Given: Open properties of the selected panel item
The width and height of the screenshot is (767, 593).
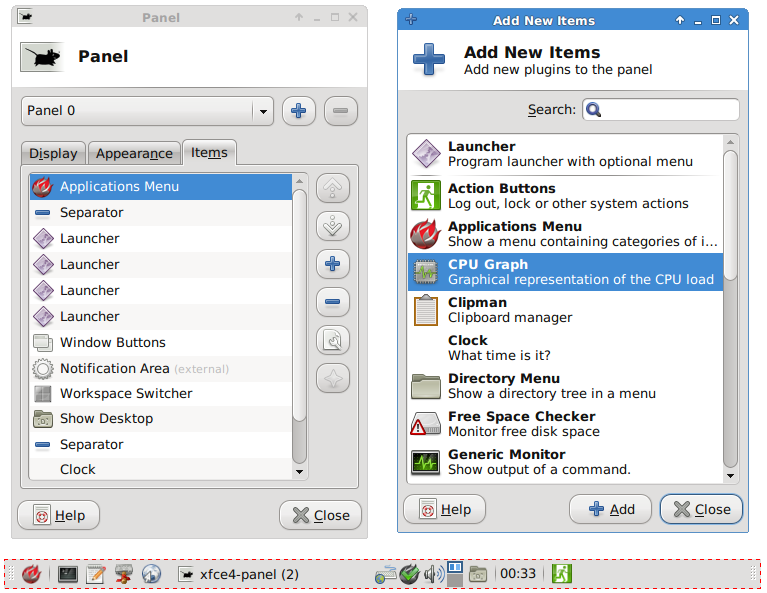Looking at the screenshot, I should click(333, 340).
